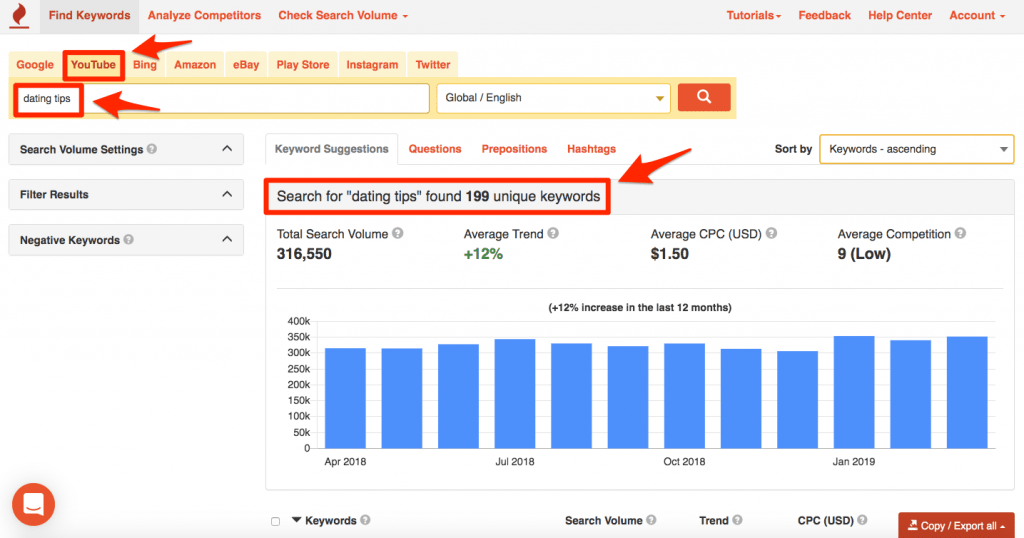Click help icon beside Negative Keywords
The image size is (1024, 538).
[x=129, y=240]
